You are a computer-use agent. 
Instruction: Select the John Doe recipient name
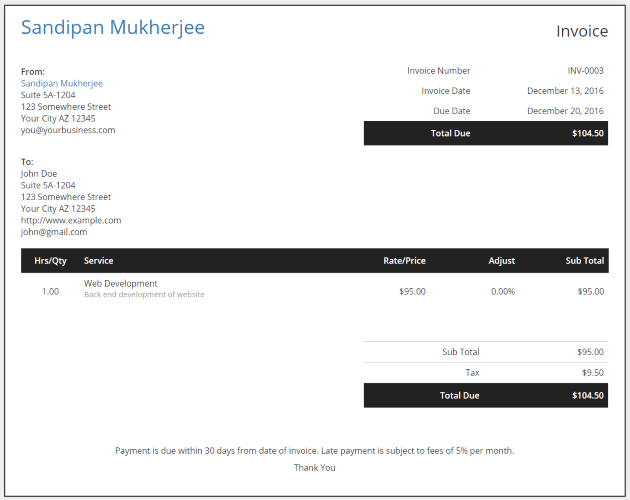point(39,174)
